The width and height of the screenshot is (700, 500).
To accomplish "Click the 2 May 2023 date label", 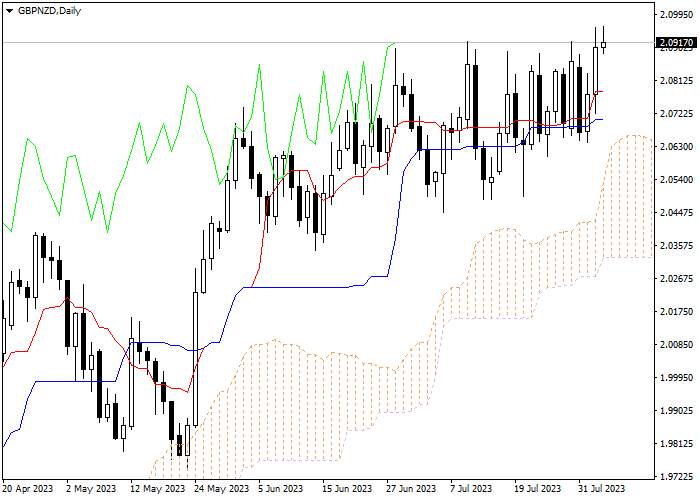I will pyautogui.click(x=91, y=488).
